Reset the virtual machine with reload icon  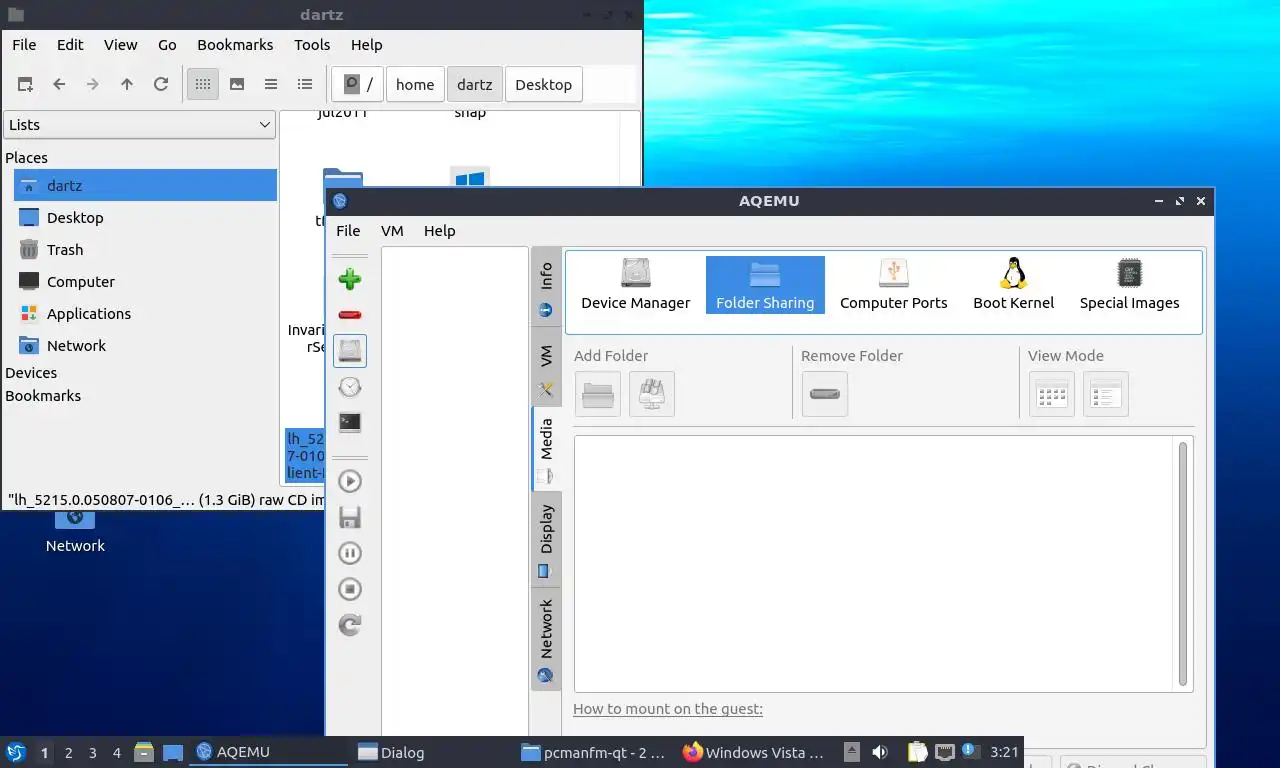click(350, 625)
